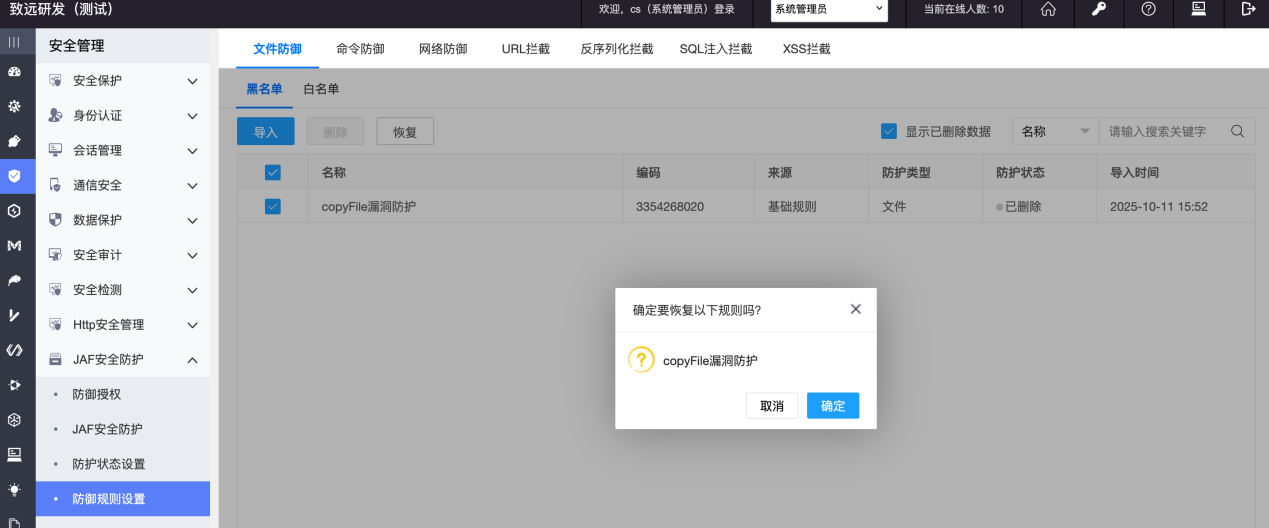Uncheck the select-all checkbox in table header
The image size is (1269, 528).
click(272, 172)
